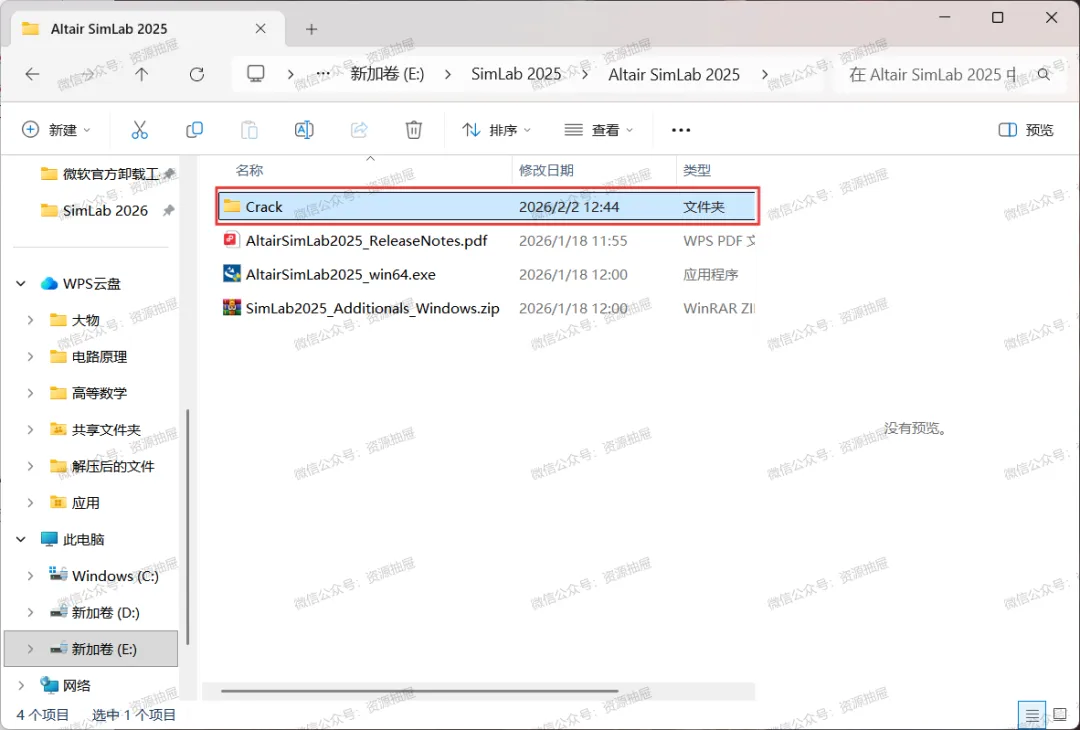This screenshot has height=730, width=1080.
Task: Click the address bar ellipsis for hidden path
Action: 323,74
